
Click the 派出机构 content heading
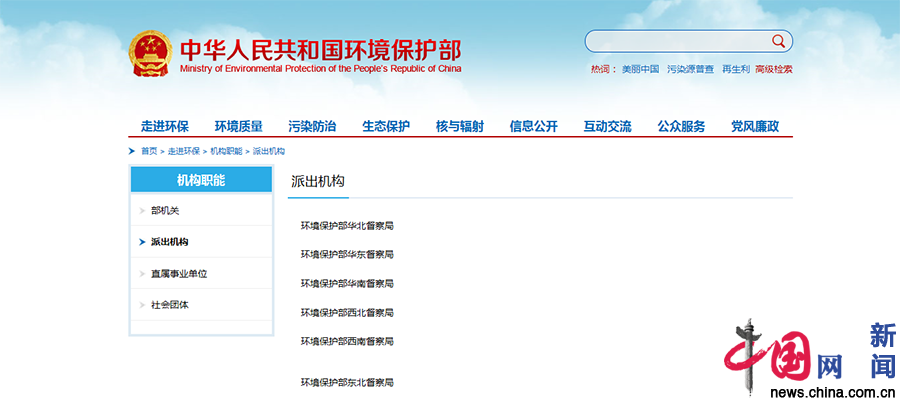(318, 181)
